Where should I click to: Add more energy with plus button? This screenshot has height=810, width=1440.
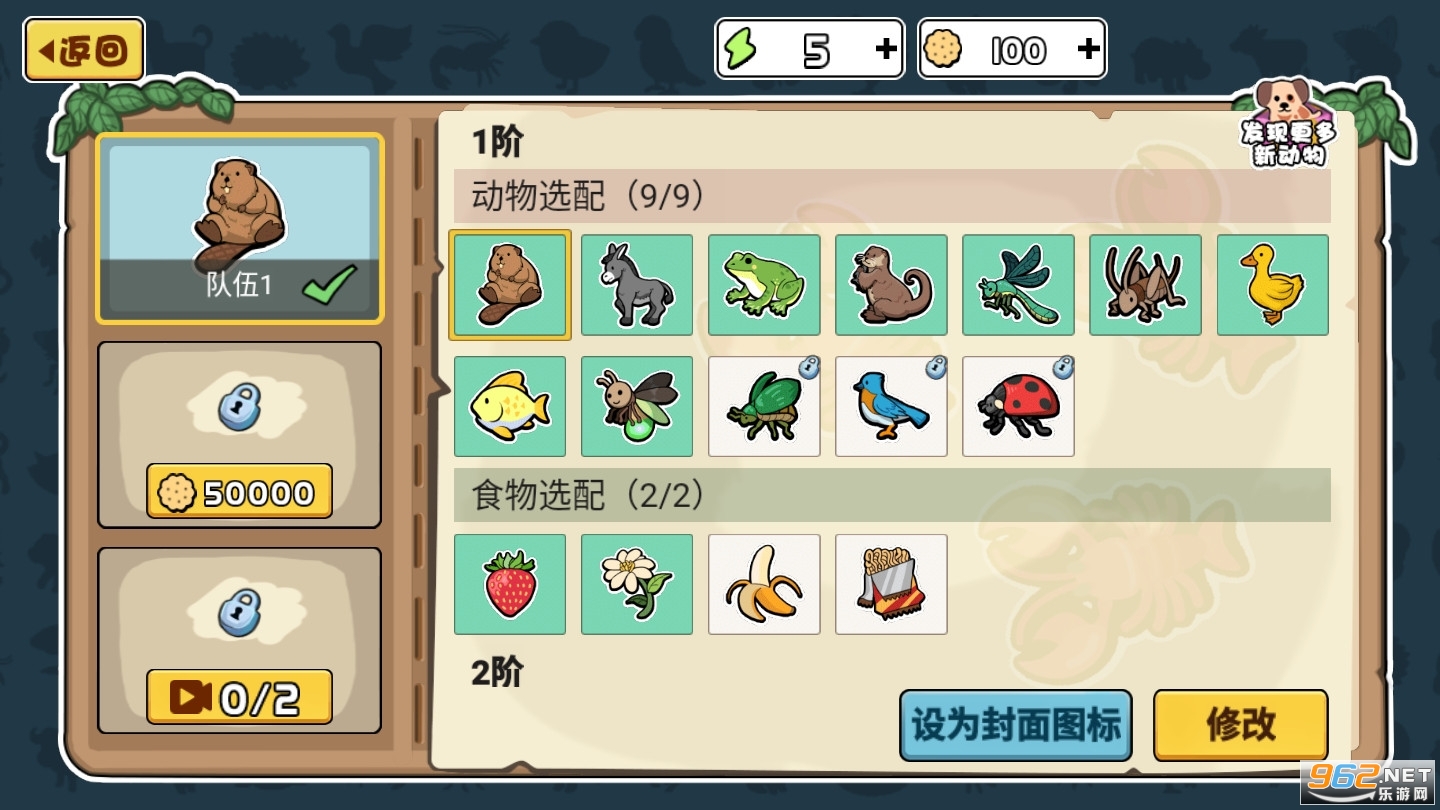[886, 49]
